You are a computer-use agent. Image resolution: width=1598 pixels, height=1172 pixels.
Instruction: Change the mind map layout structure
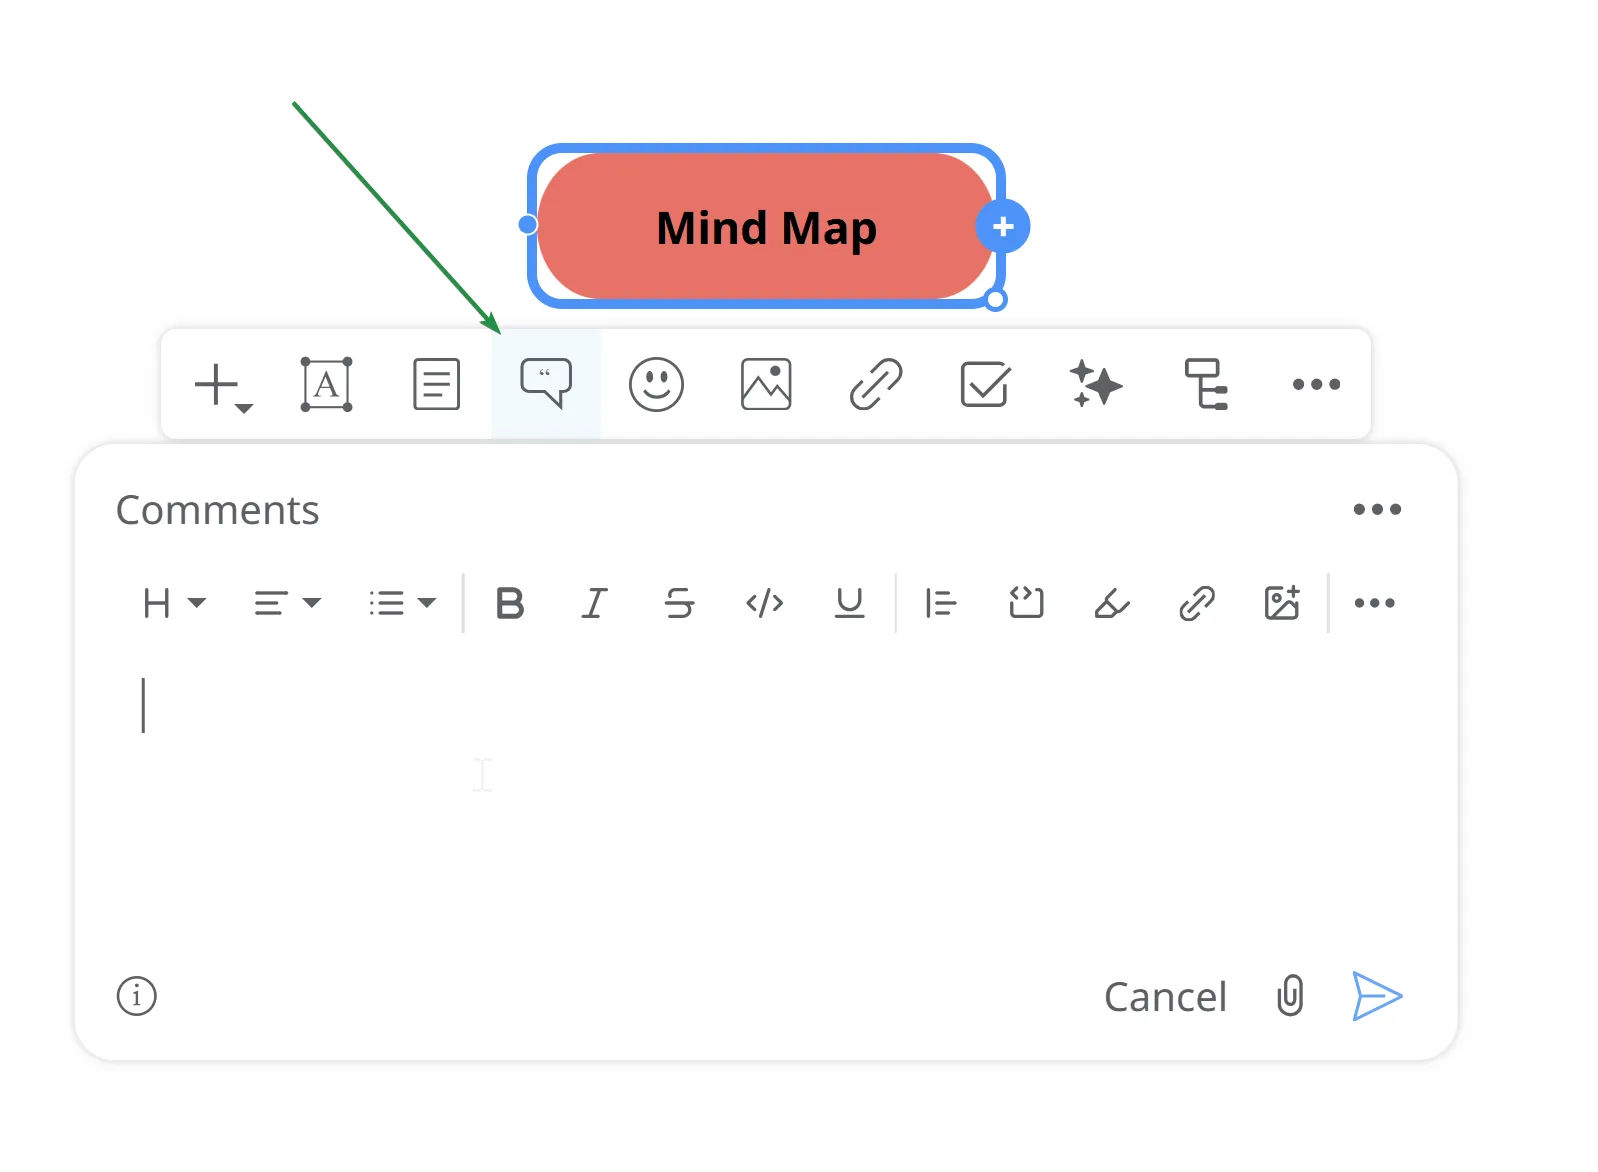(1206, 384)
